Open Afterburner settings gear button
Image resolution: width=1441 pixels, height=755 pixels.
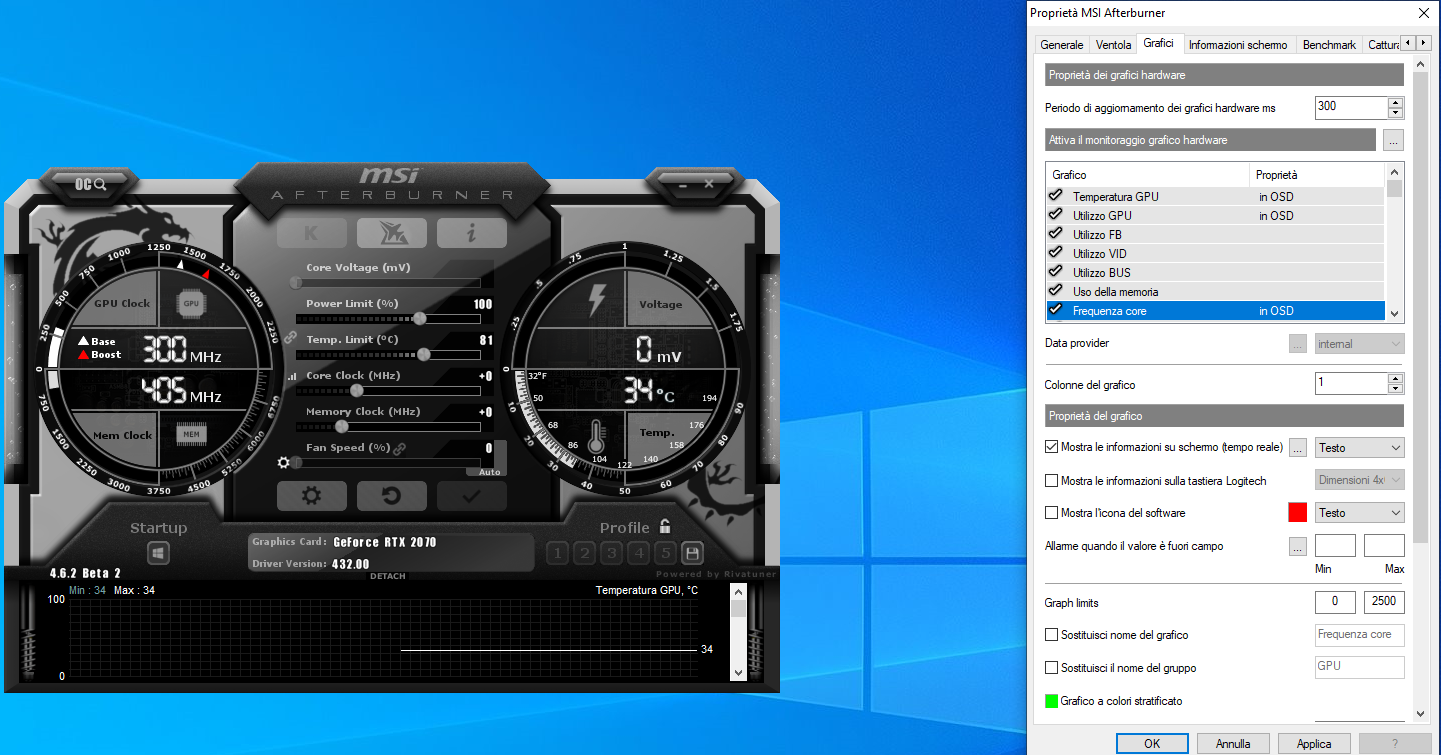(x=311, y=496)
